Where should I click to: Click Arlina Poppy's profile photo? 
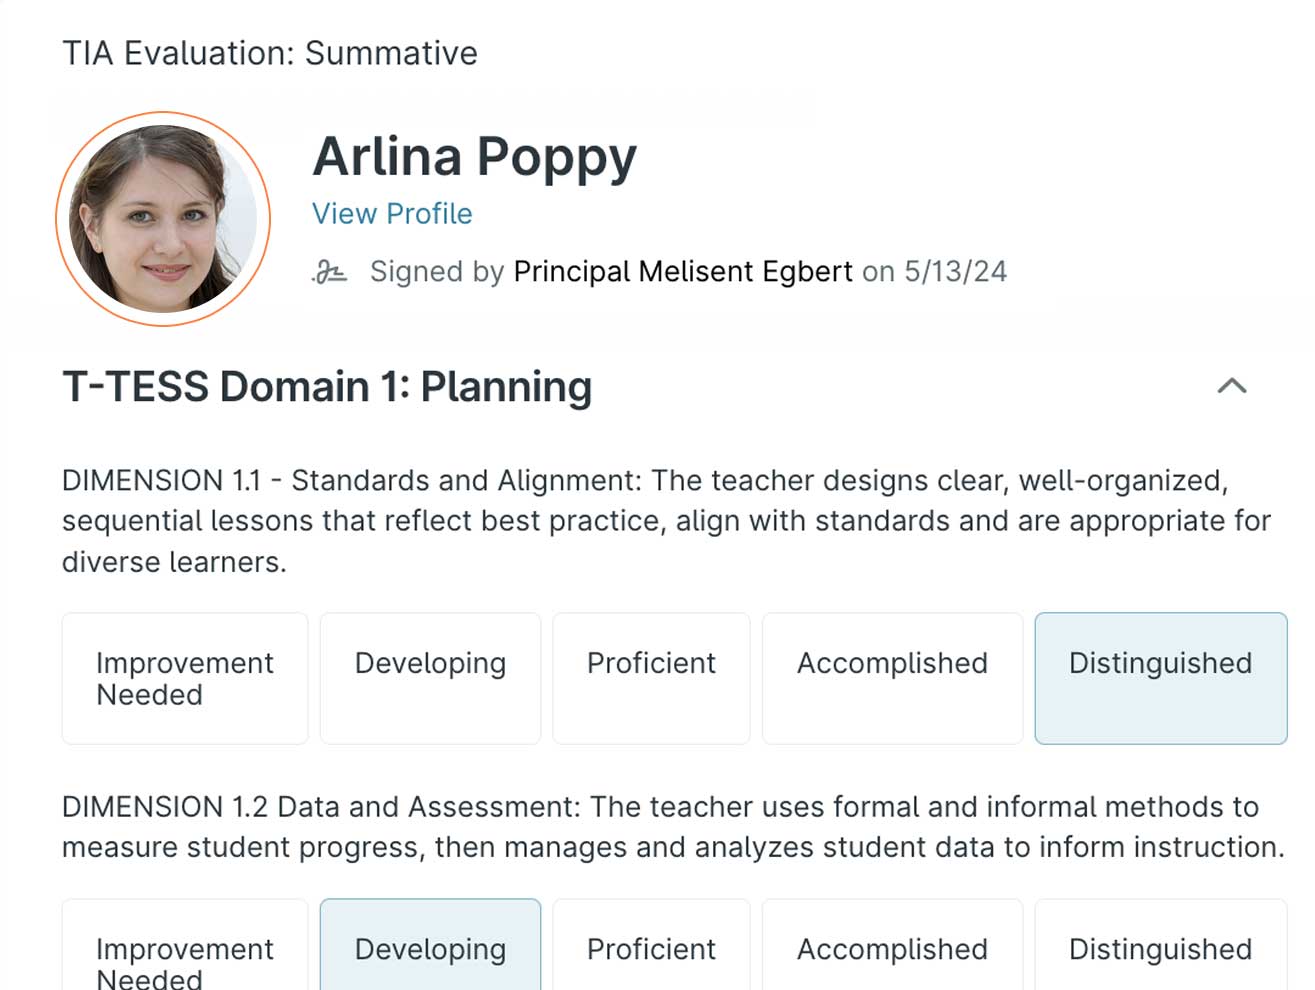[x=163, y=219]
